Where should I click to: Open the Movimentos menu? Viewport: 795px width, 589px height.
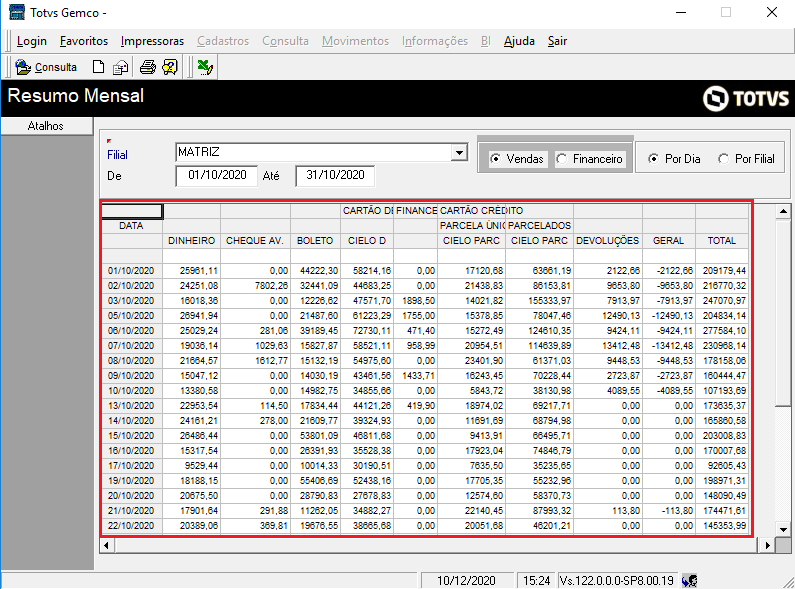pos(355,41)
